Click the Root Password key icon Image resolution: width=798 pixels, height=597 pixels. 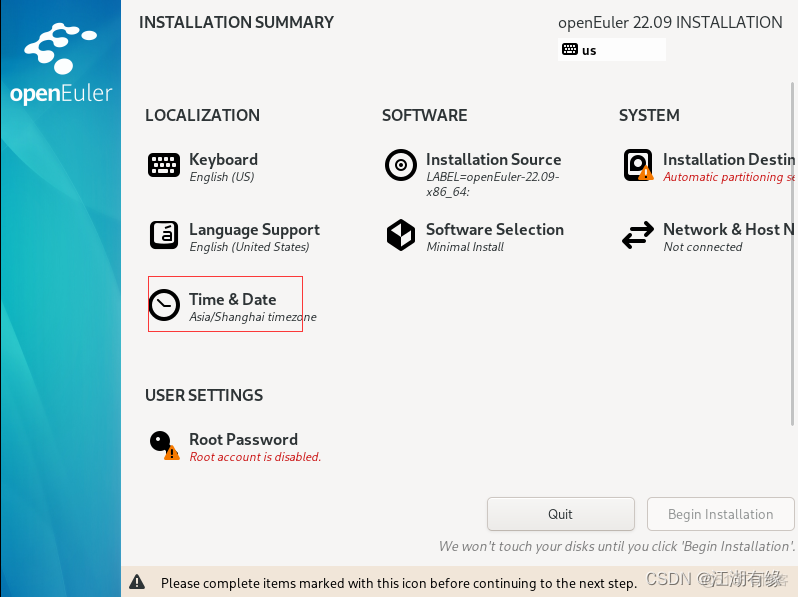(162, 444)
